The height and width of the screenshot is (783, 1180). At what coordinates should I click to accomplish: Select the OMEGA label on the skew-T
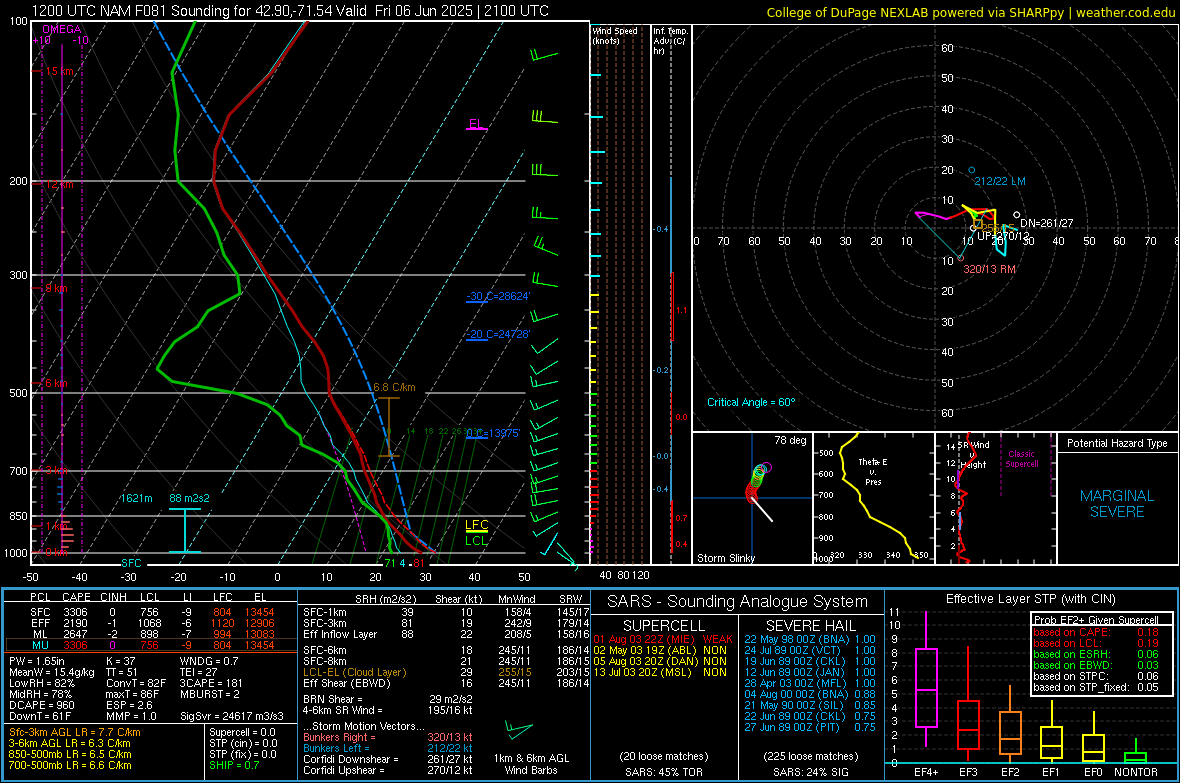(x=62, y=29)
